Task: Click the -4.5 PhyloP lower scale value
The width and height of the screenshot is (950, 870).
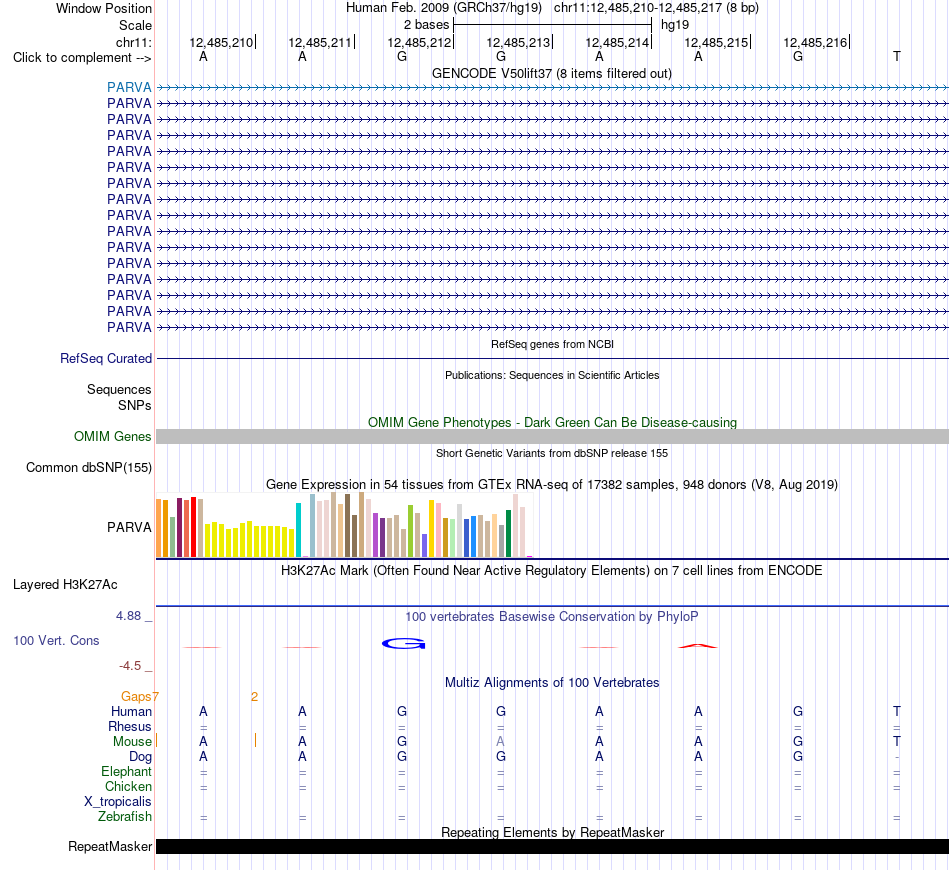Action: (x=130, y=666)
